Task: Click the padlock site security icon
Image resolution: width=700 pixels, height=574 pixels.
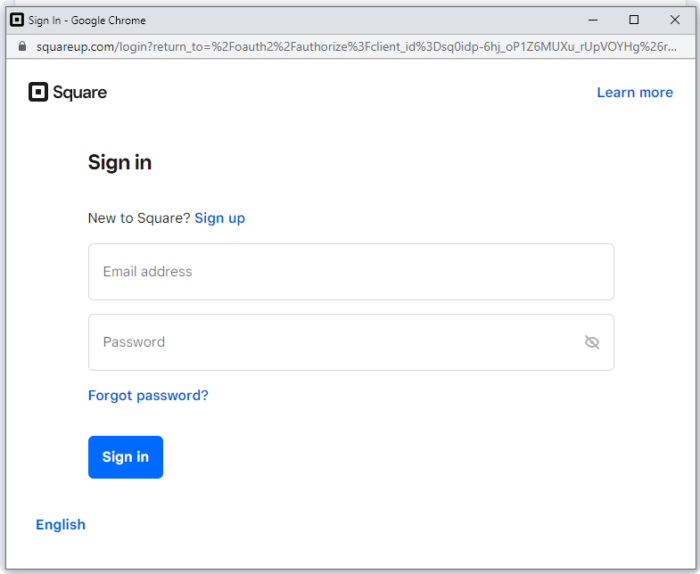Action: coord(21,47)
